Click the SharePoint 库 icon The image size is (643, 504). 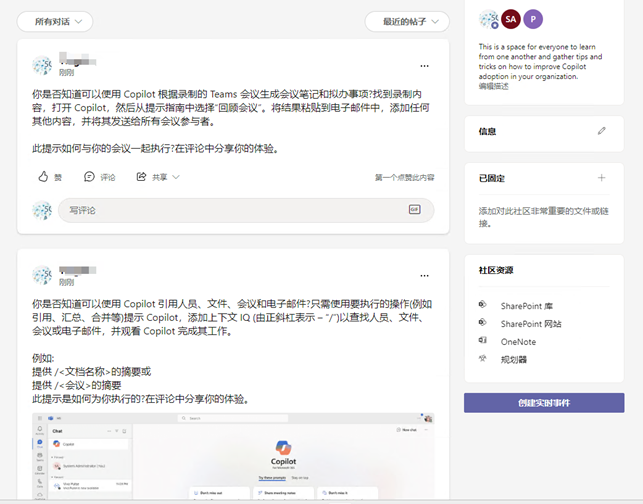(x=483, y=304)
